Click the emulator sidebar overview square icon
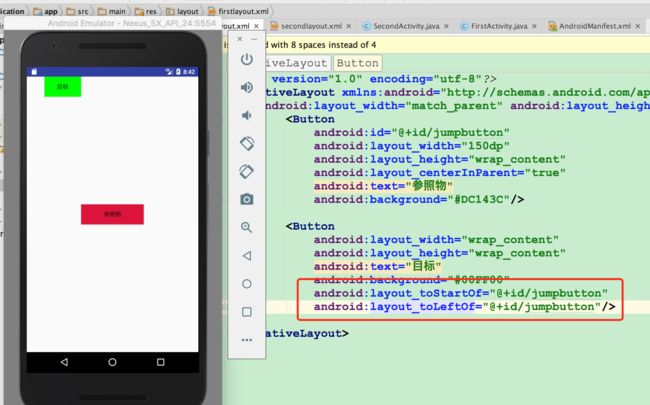This screenshot has width=650, height=405. click(x=247, y=312)
